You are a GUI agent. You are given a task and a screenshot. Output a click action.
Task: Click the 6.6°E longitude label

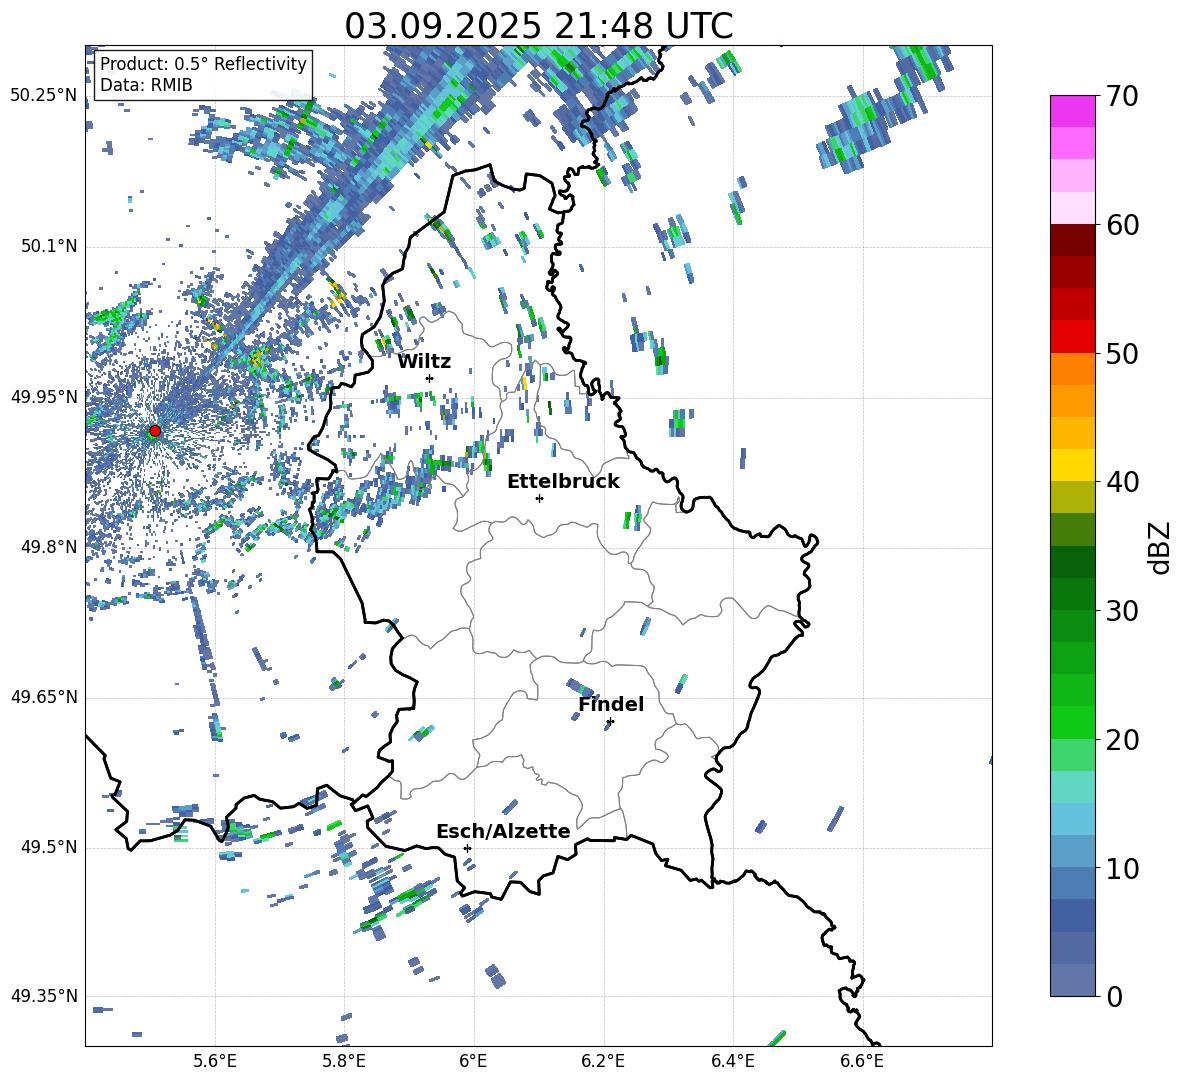[x=862, y=1061]
